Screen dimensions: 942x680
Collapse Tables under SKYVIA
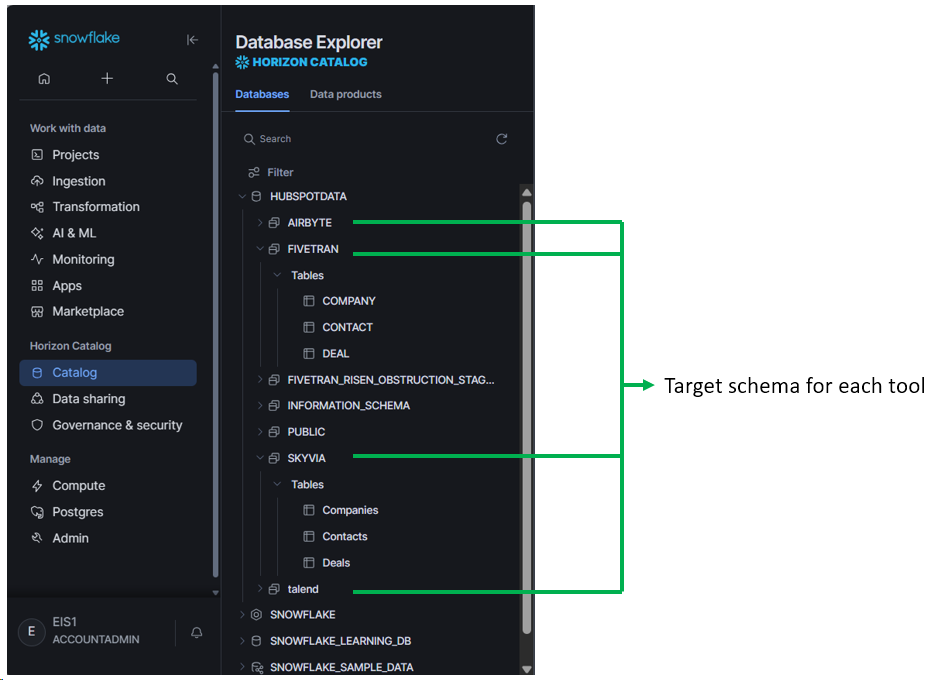[x=277, y=484]
